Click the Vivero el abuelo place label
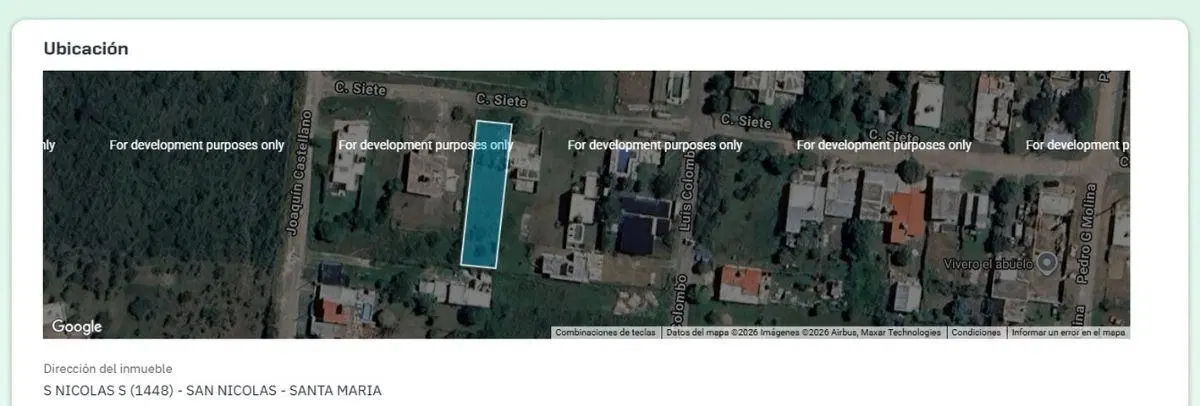Image resolution: width=1200 pixels, height=406 pixels. click(988, 264)
